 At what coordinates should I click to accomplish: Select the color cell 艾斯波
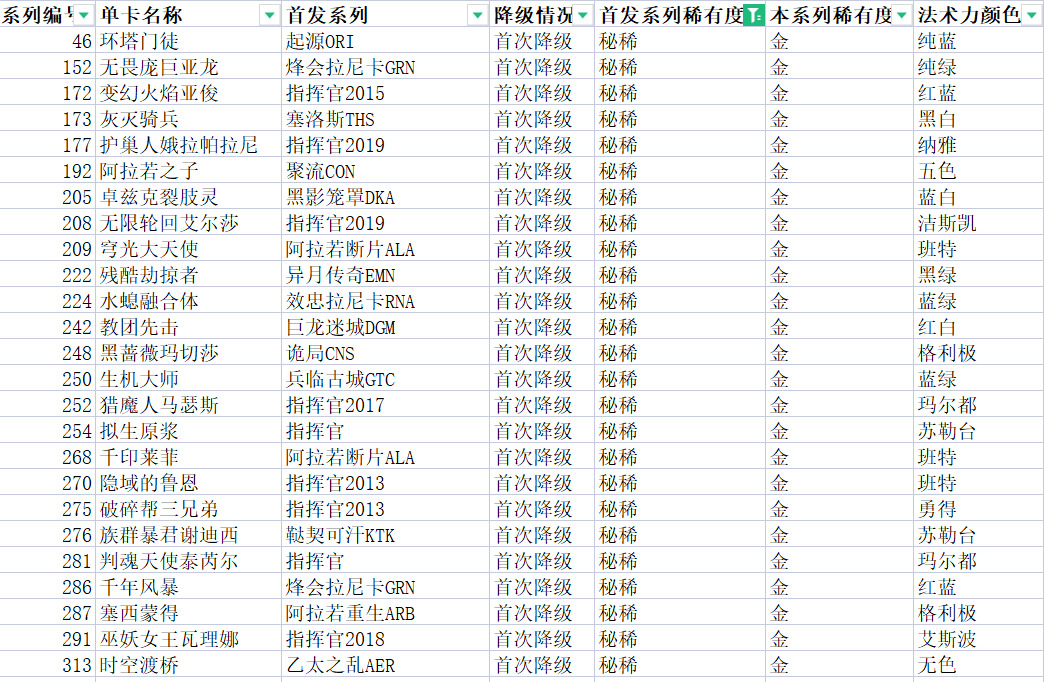tap(979, 639)
